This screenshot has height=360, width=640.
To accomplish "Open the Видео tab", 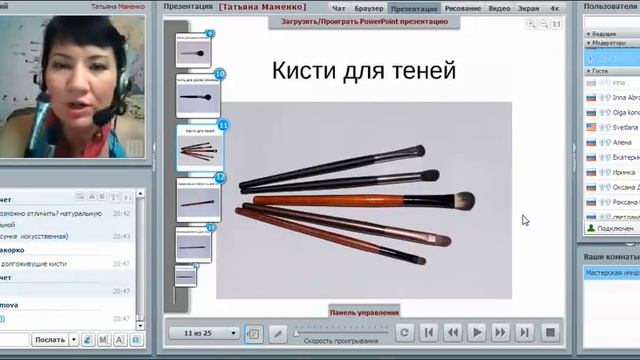I will [500, 8].
